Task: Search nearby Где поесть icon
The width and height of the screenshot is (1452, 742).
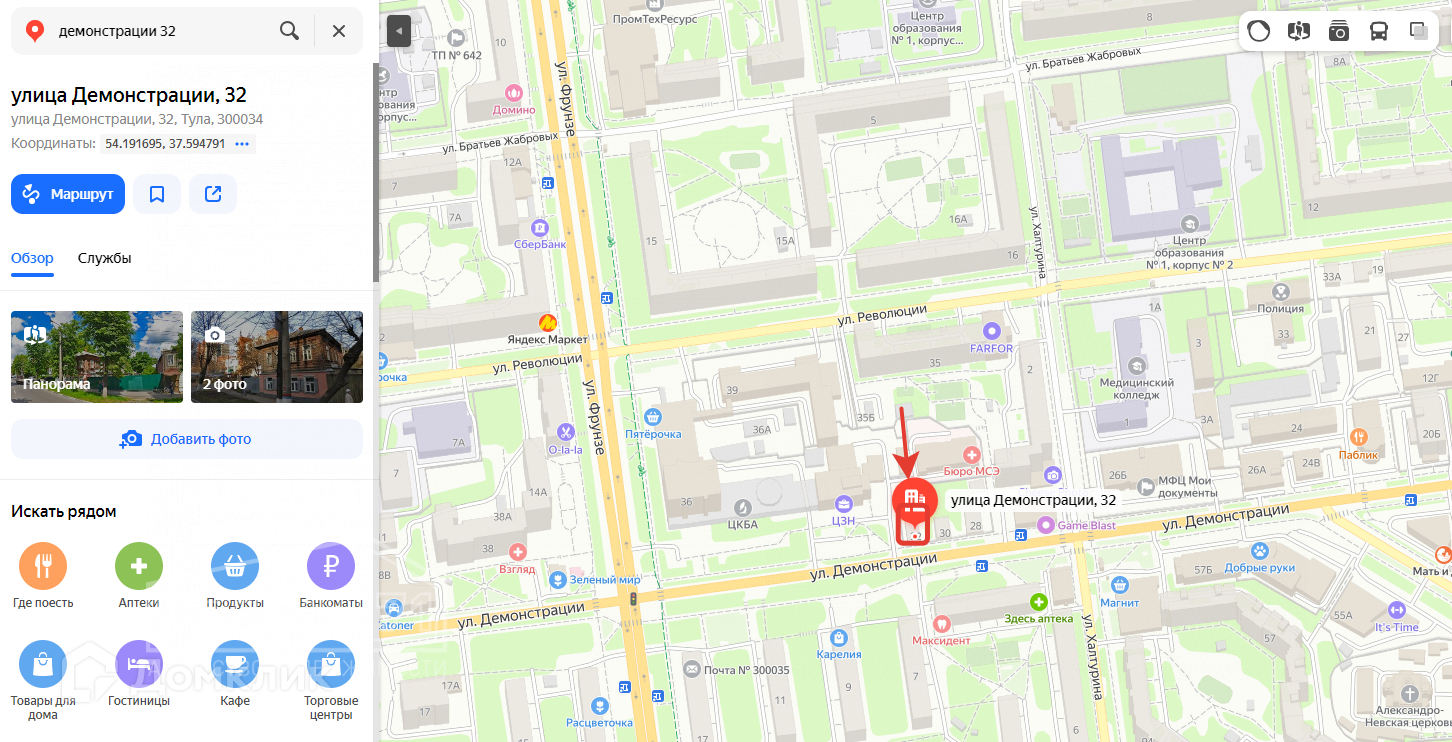Action: click(43, 567)
